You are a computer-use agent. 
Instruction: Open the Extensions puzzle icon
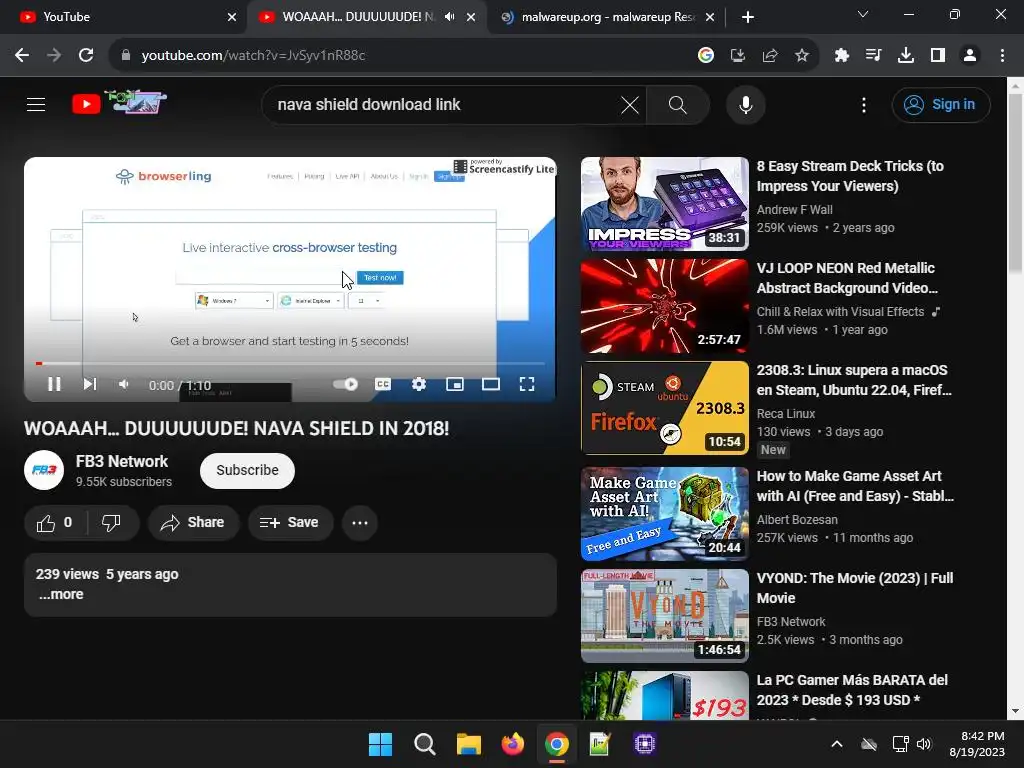pos(841,56)
